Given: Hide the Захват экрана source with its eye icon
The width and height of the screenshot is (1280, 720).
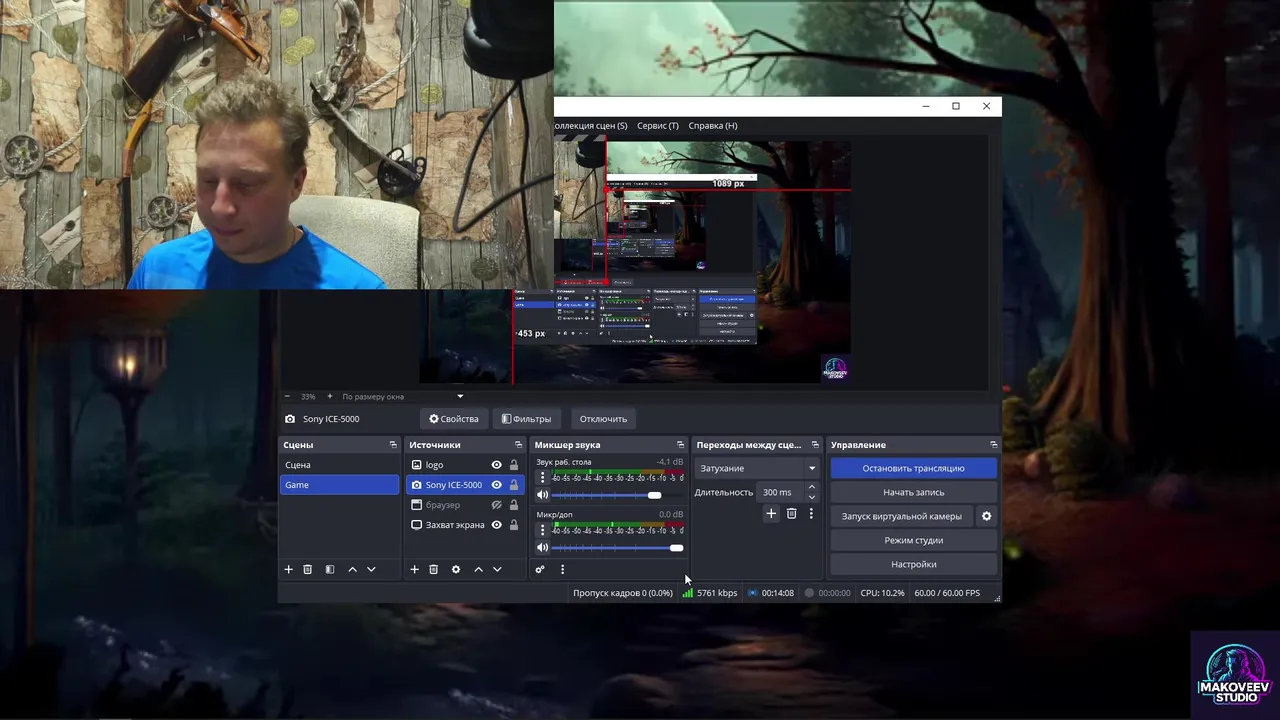Looking at the screenshot, I should (x=496, y=525).
